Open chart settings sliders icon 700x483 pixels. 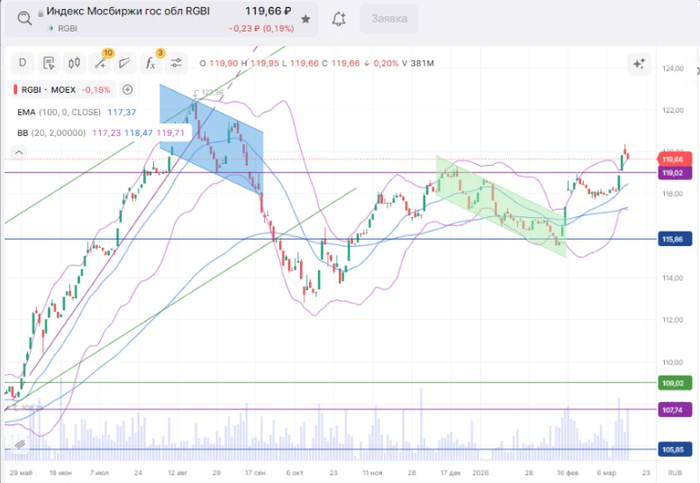[x=176, y=63]
